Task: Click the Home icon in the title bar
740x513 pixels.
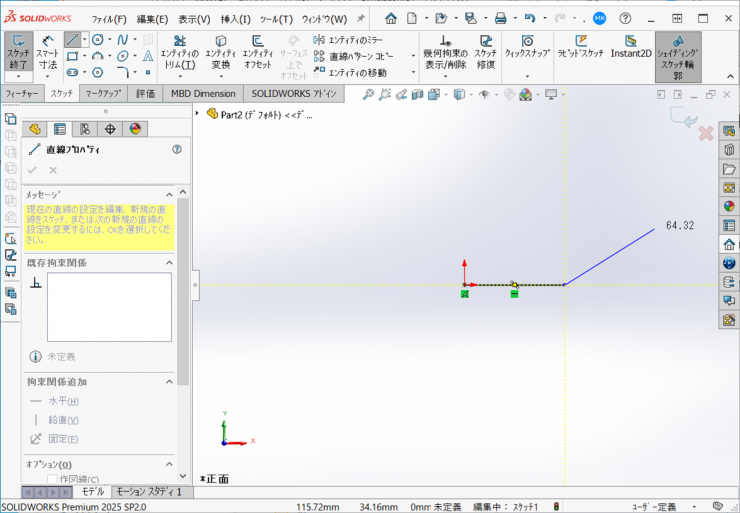Action: 390,18
